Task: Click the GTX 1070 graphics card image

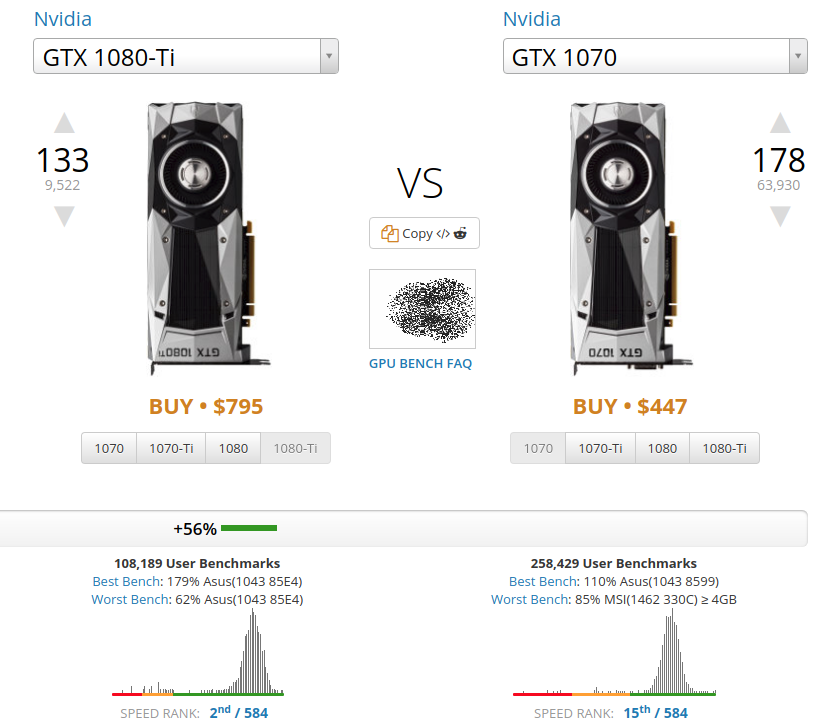Action: point(624,238)
